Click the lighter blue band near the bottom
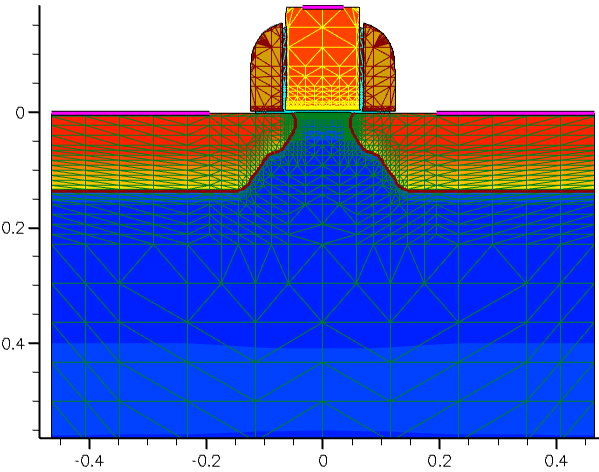The height and width of the screenshot is (472, 599). coord(323,390)
